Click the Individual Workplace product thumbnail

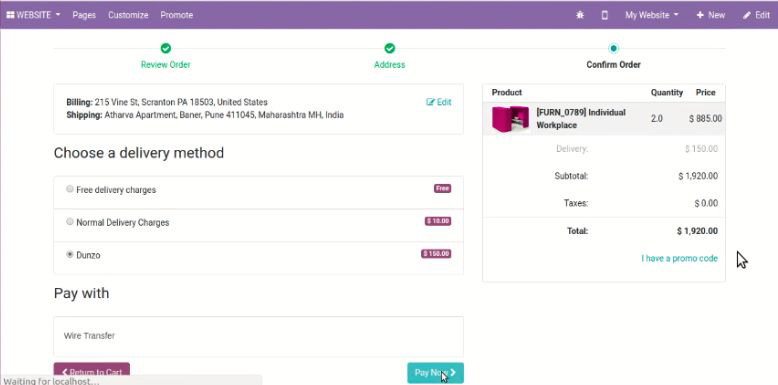(511, 119)
